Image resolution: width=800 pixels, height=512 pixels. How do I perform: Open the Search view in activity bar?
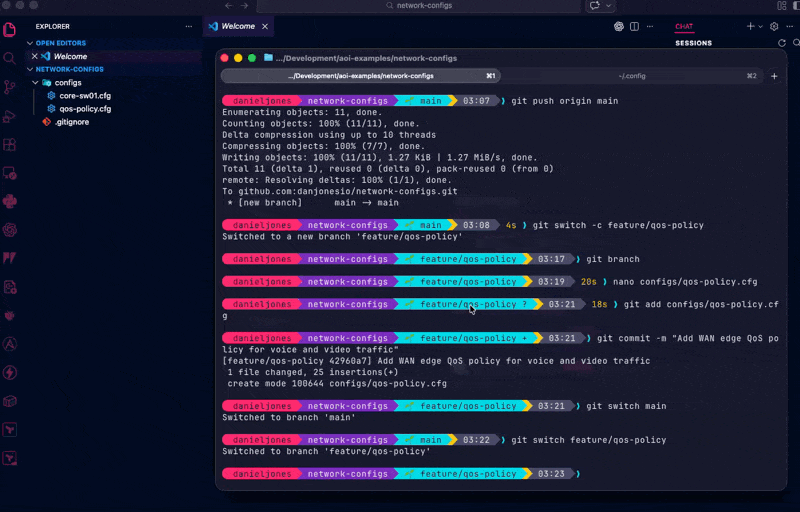[x=10, y=58]
